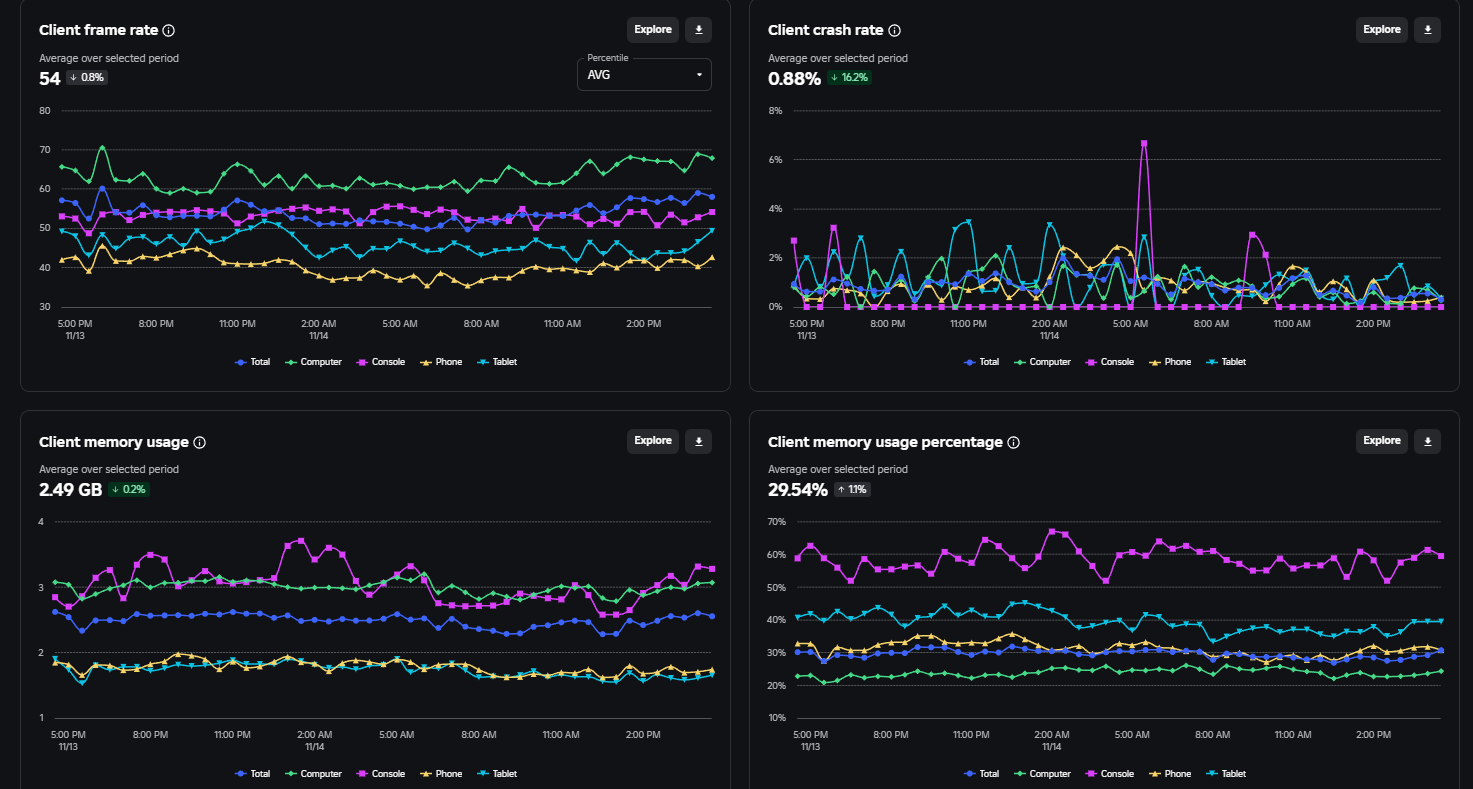The height and width of the screenshot is (789, 1473).
Task: Download Client crash rate chart data
Action: tap(1427, 30)
